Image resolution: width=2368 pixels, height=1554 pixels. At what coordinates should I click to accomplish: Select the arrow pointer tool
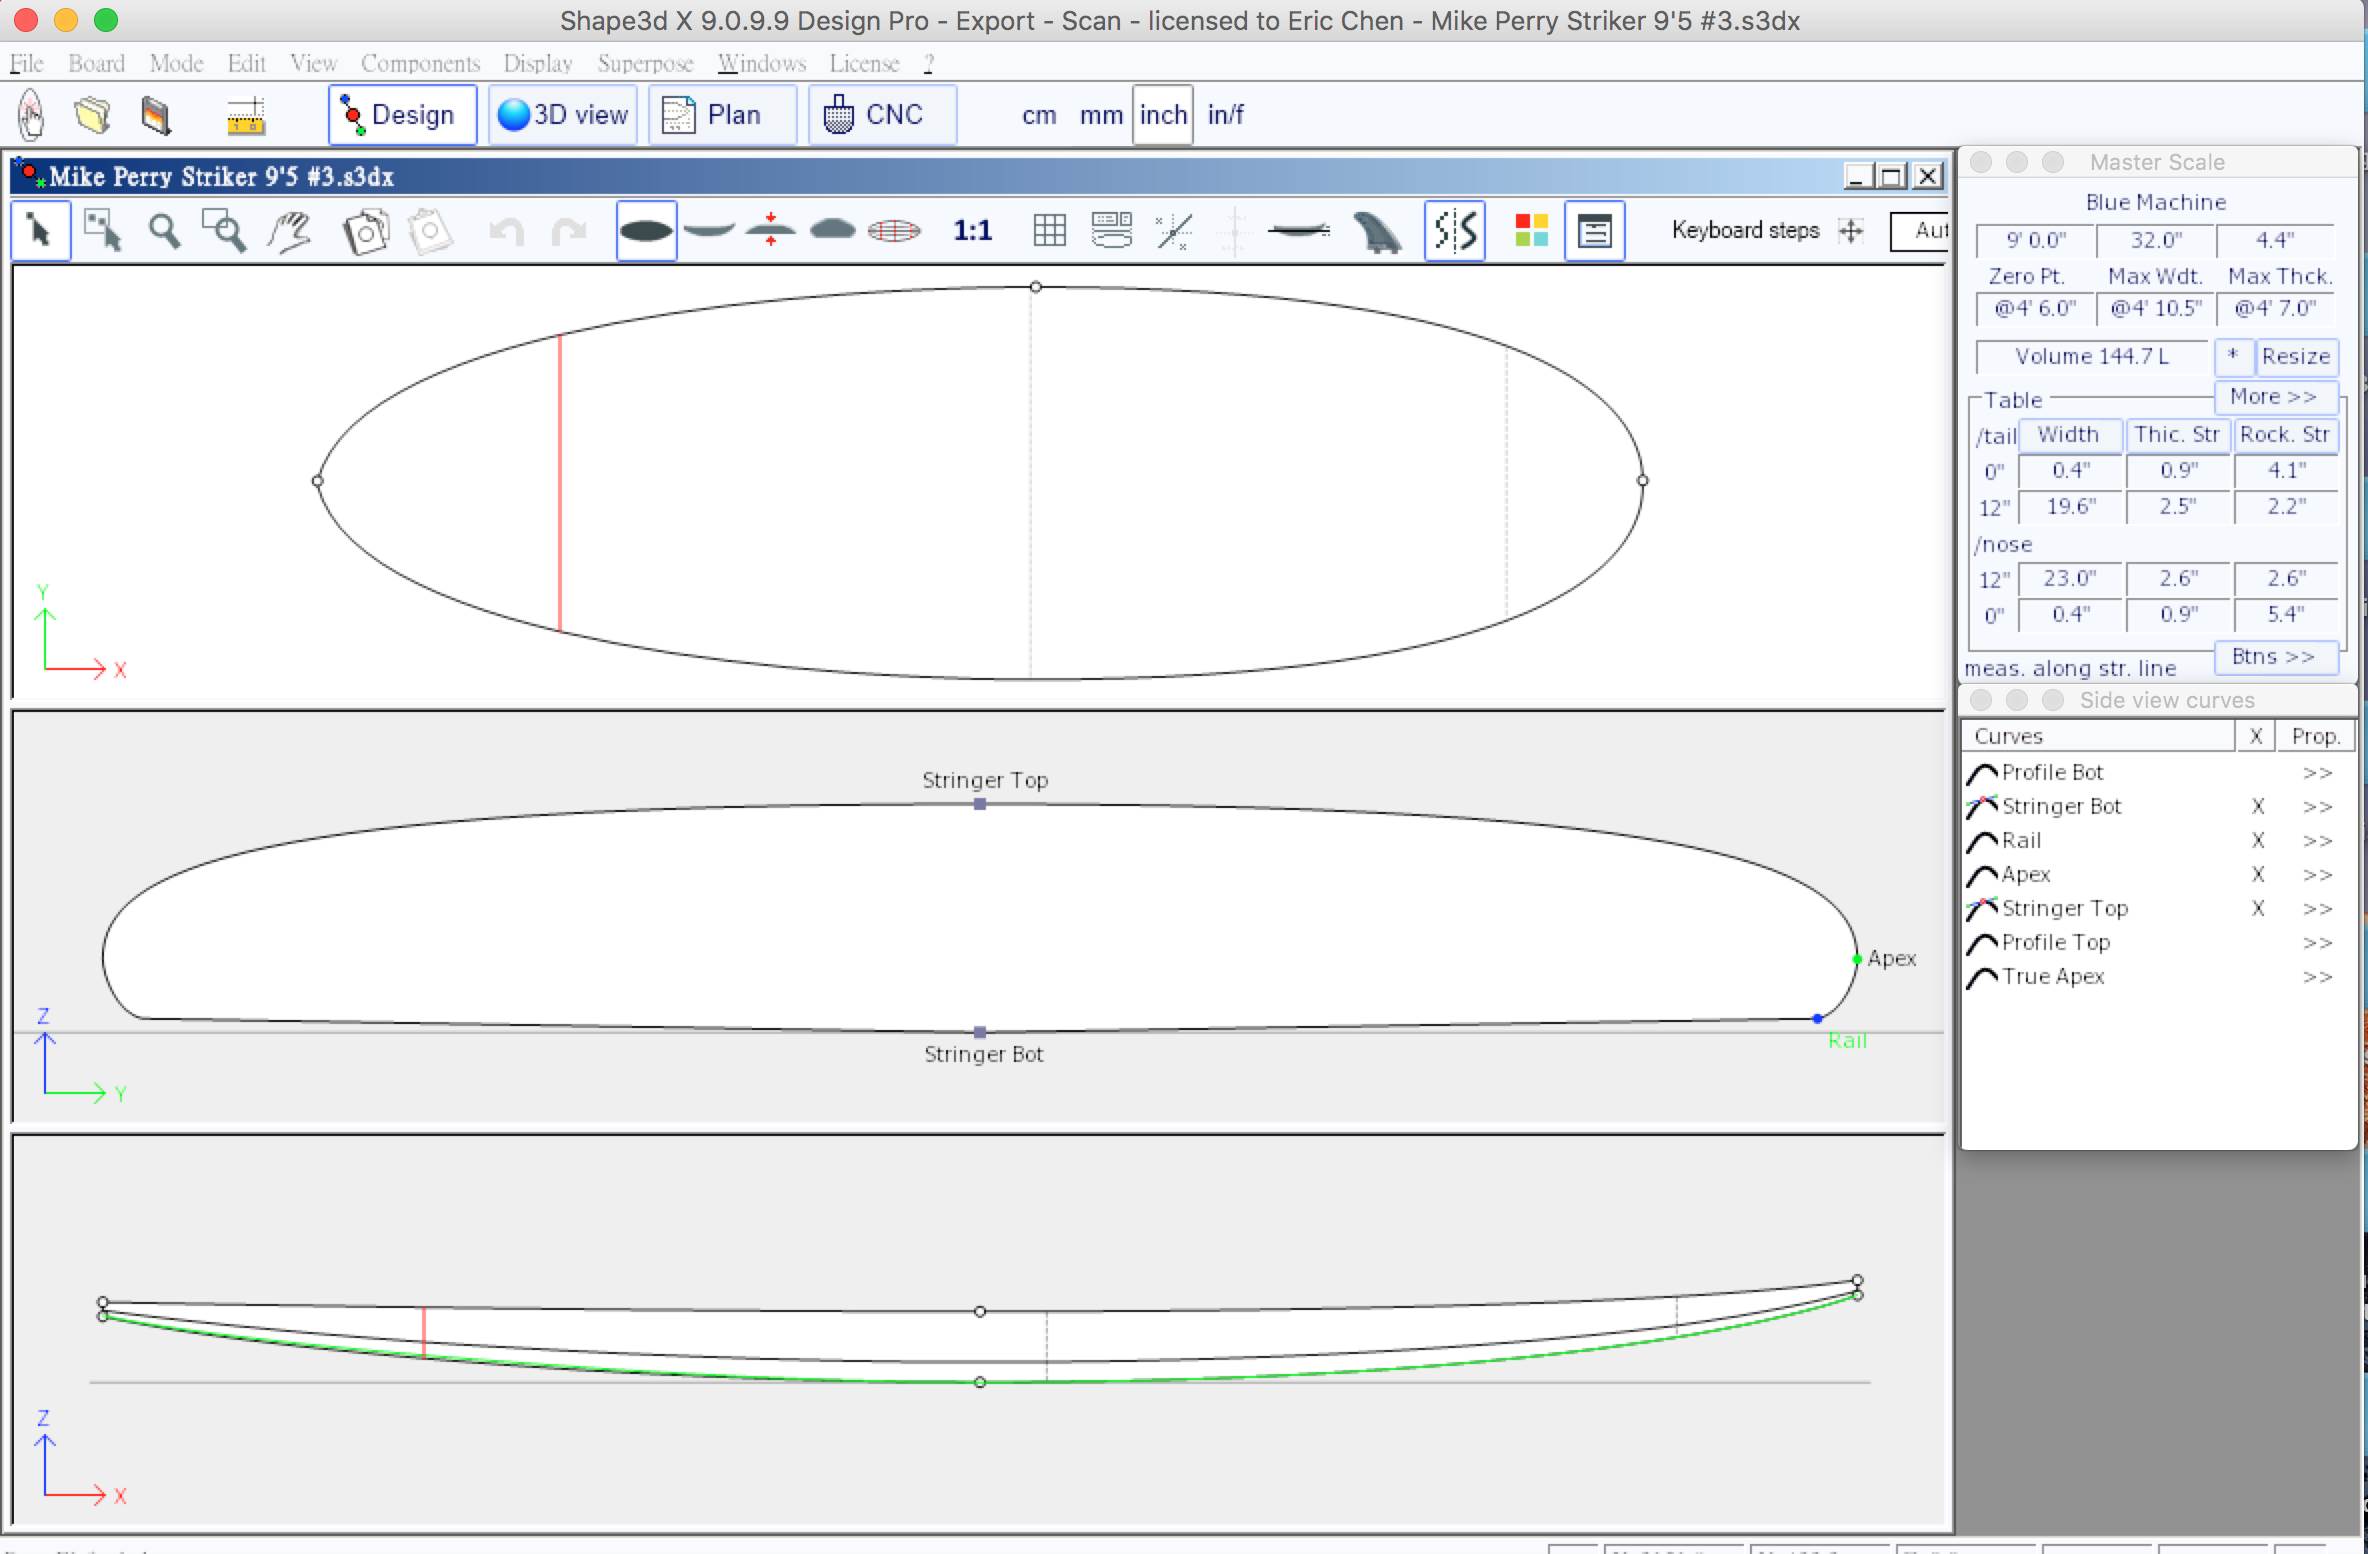tap(40, 231)
